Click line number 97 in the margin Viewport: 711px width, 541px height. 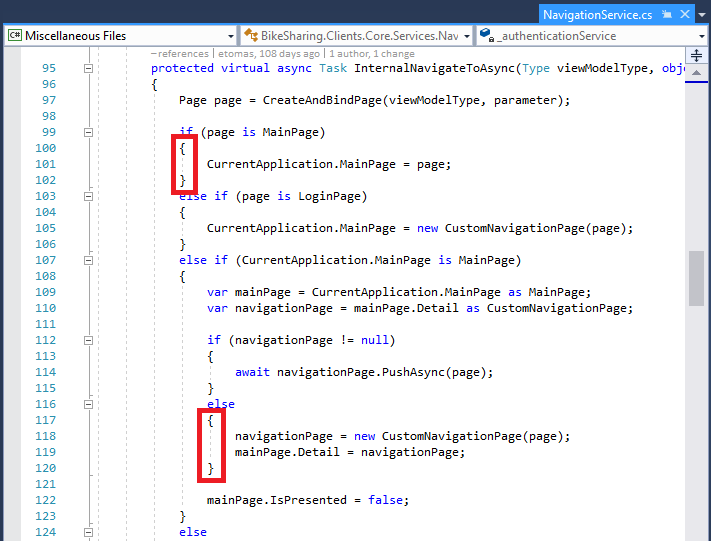coord(49,100)
